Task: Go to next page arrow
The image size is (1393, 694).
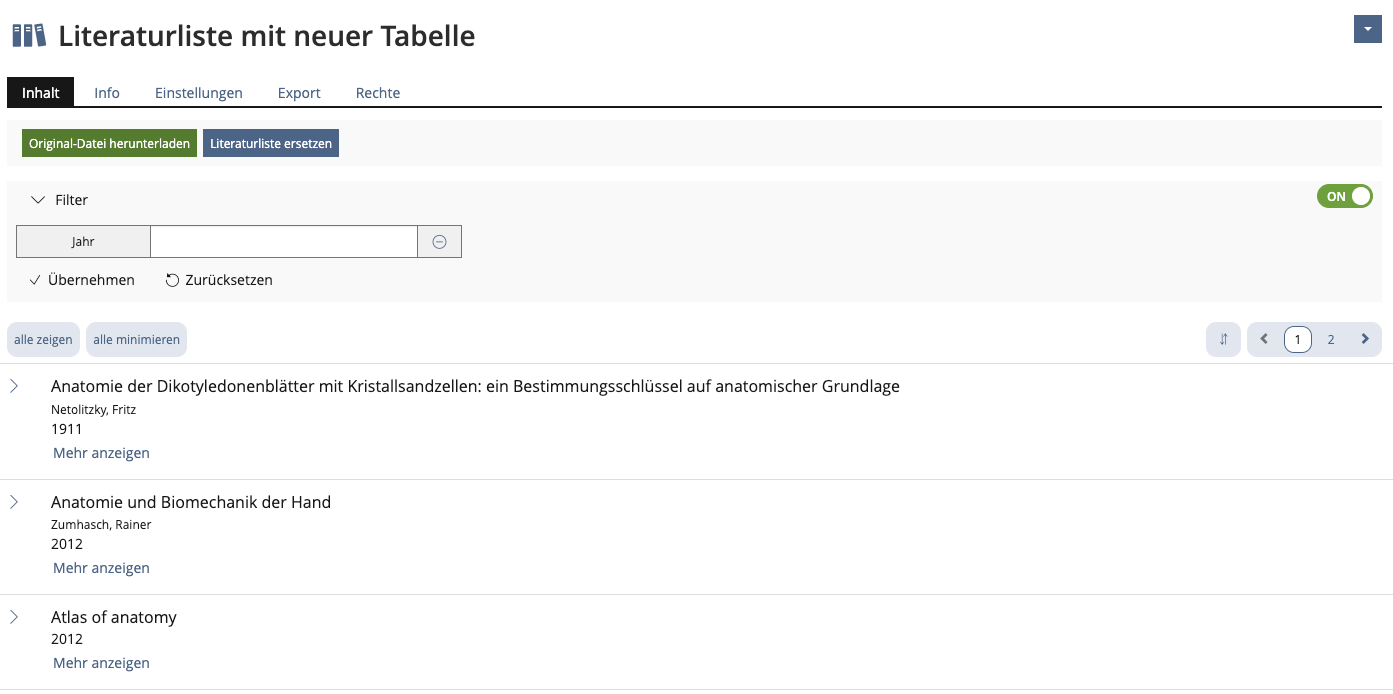Action: tap(1365, 339)
